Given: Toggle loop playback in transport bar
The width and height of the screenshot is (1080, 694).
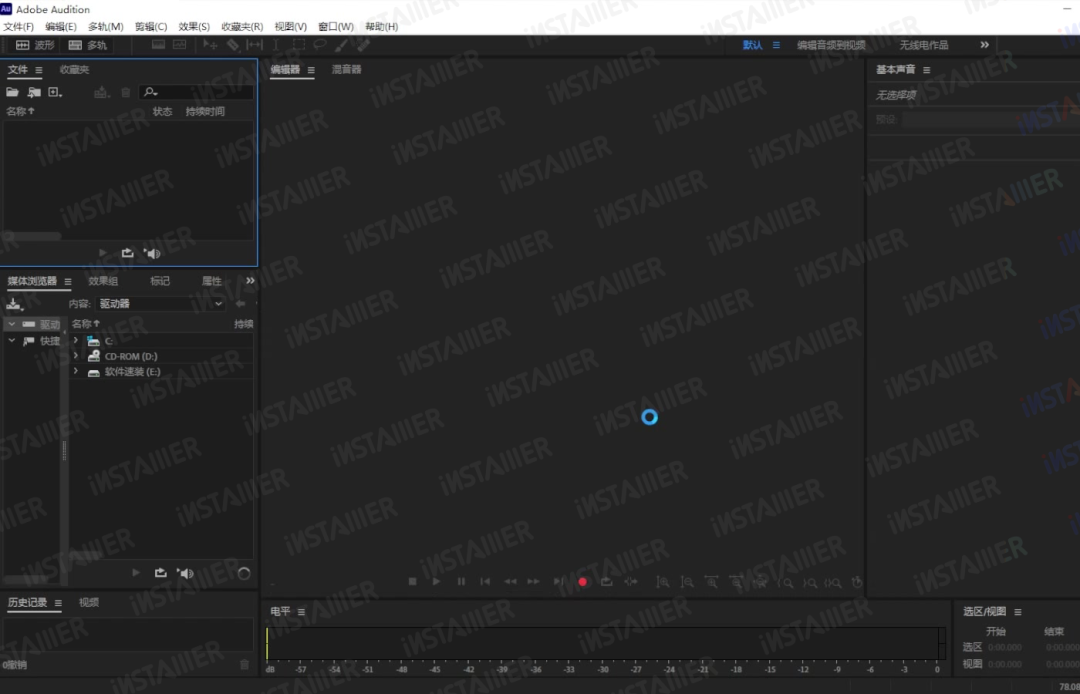Looking at the screenshot, I should (x=607, y=582).
